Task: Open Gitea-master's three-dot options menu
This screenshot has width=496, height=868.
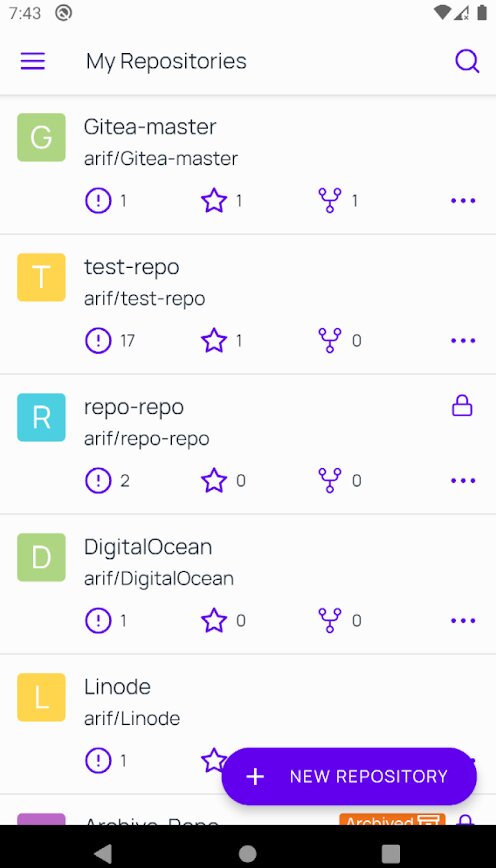Action: coord(463,200)
